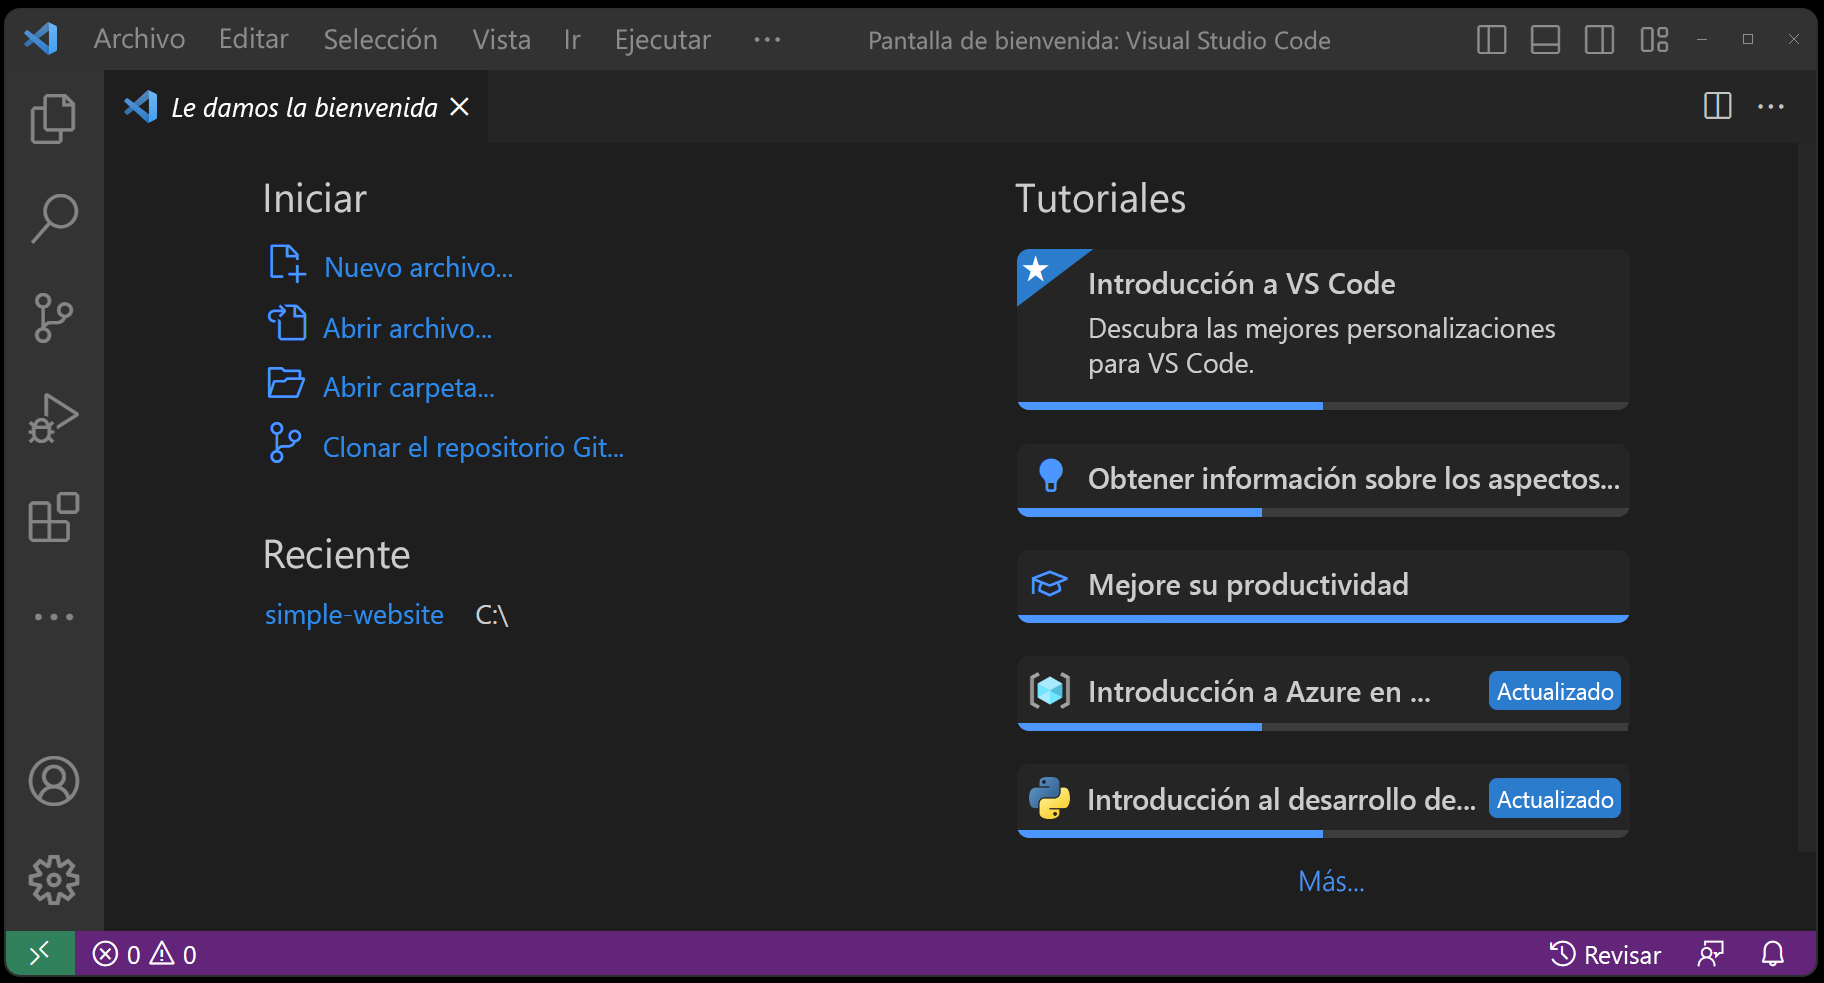Click the Abrir carpeta folder icon
Image resolution: width=1824 pixels, height=983 pixels.
click(286, 383)
